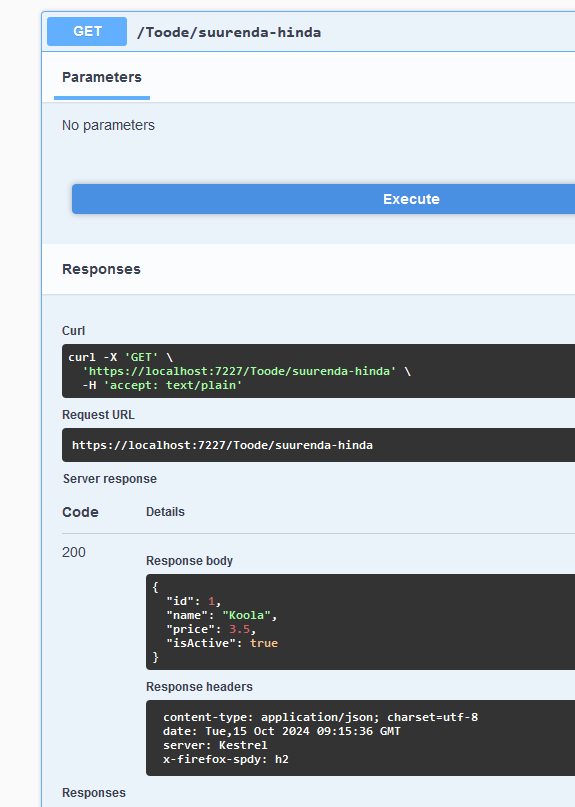
Task: Click the Execute button
Action: click(x=323, y=199)
